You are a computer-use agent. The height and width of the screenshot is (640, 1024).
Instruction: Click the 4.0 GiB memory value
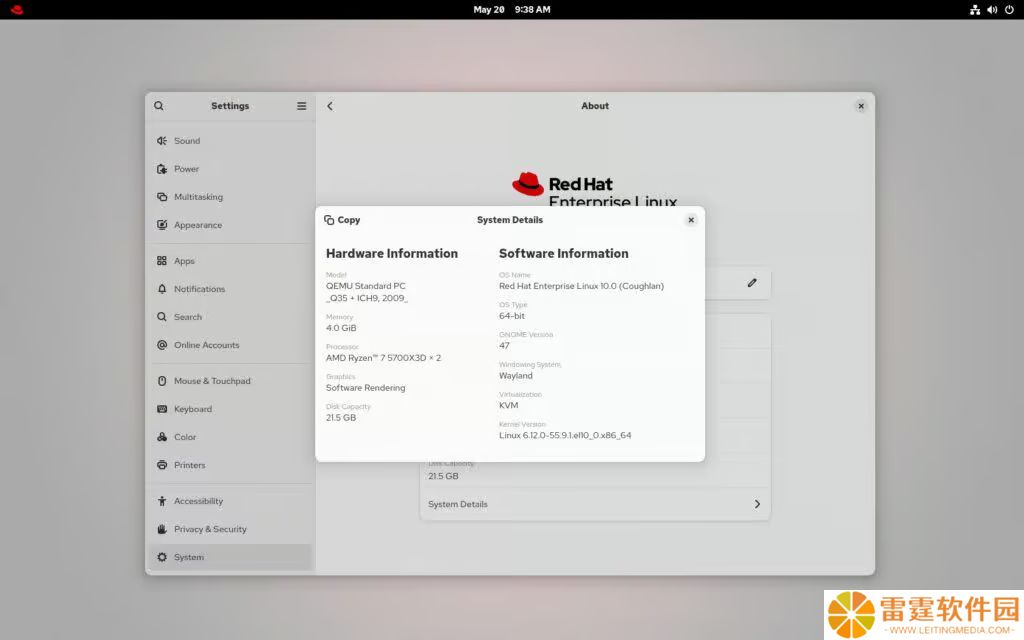pyautogui.click(x=341, y=328)
